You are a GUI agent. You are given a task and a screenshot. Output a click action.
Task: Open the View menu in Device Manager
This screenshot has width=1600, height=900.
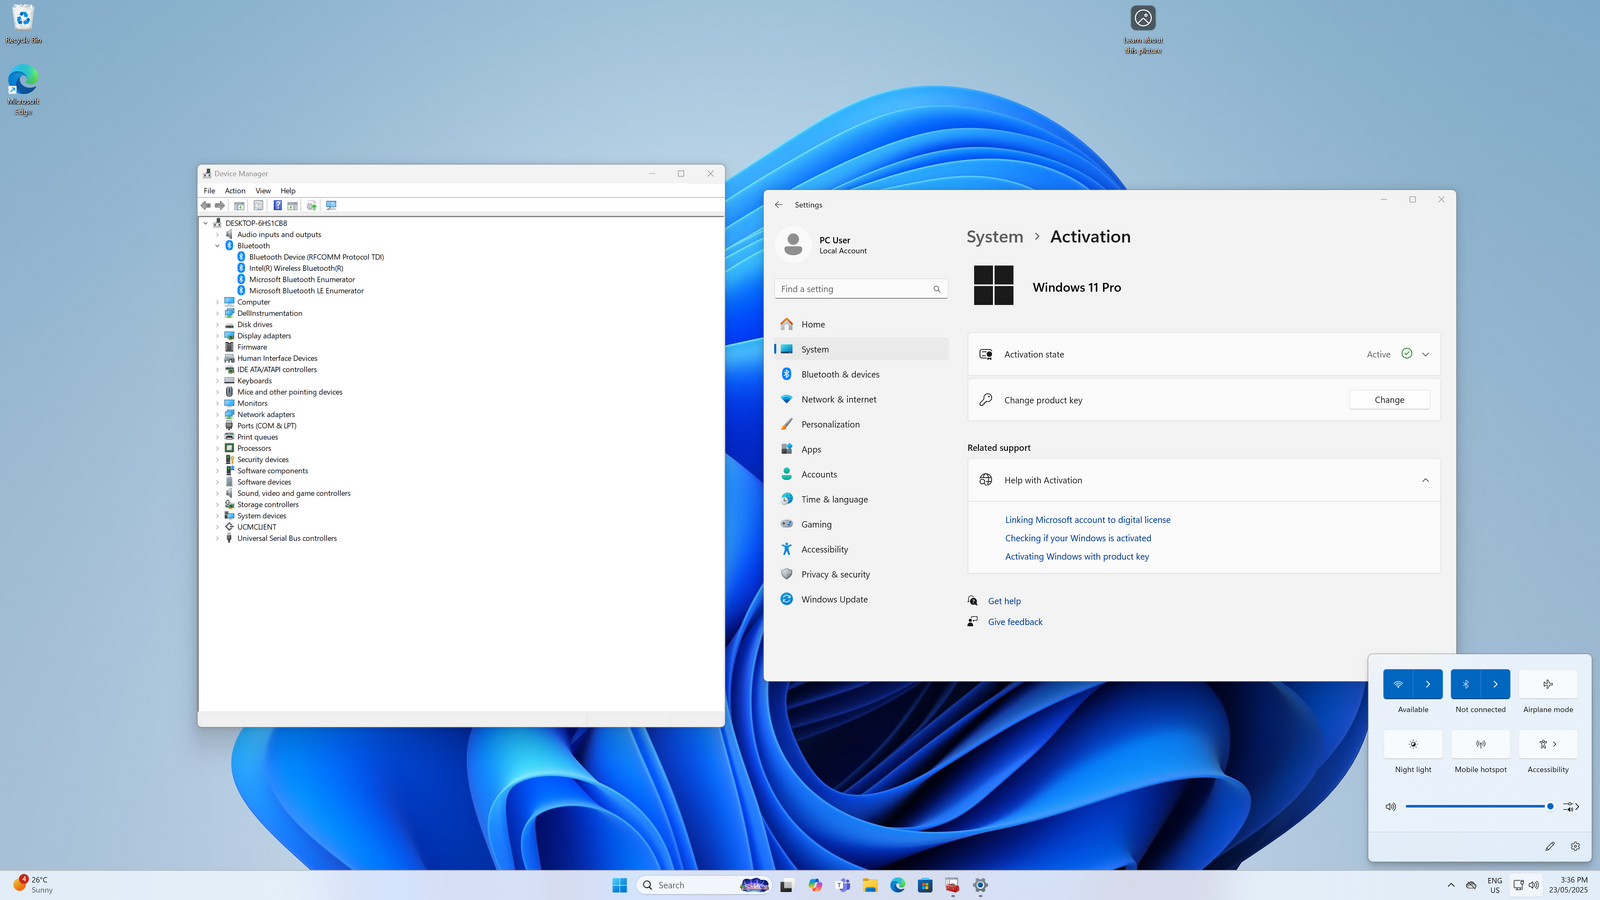pyautogui.click(x=263, y=191)
